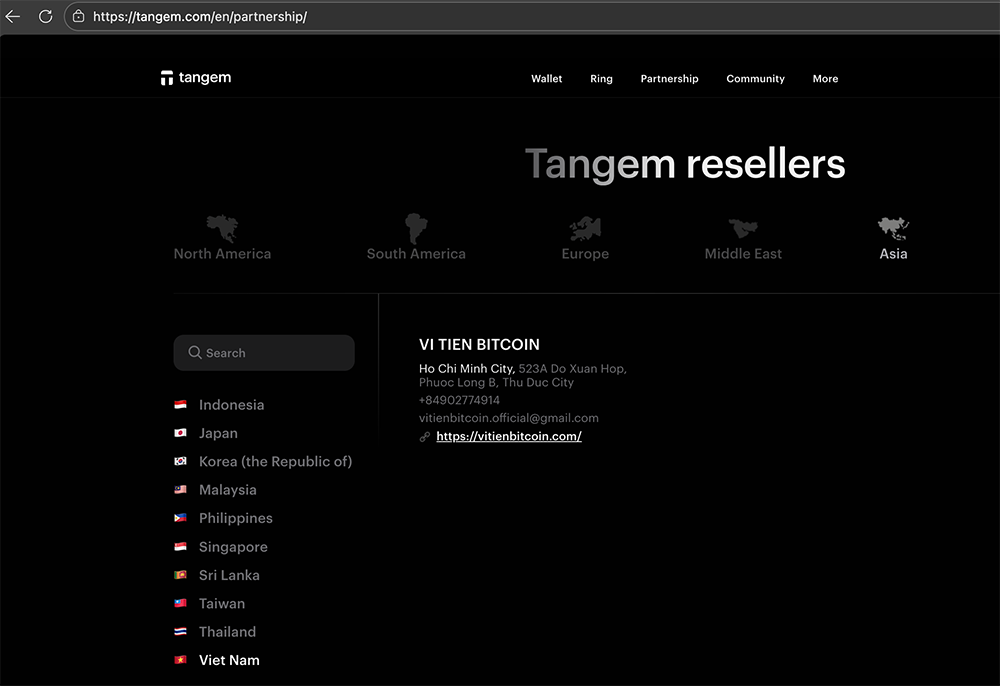Select the North America map icon
Image resolution: width=1000 pixels, height=686 pixels.
click(222, 228)
